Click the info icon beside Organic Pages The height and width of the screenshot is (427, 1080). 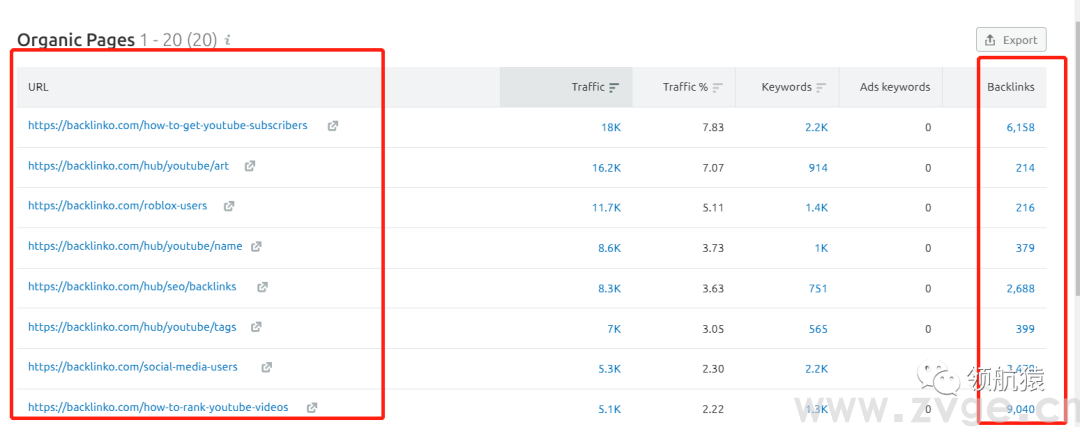228,41
